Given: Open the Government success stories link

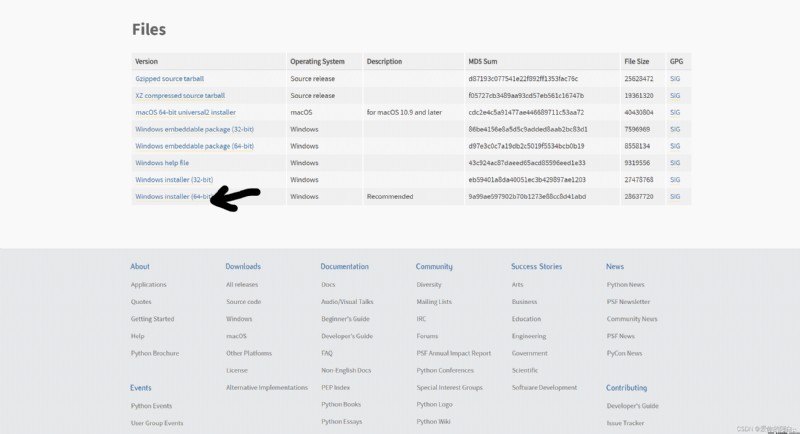Looking at the screenshot, I should coord(530,353).
